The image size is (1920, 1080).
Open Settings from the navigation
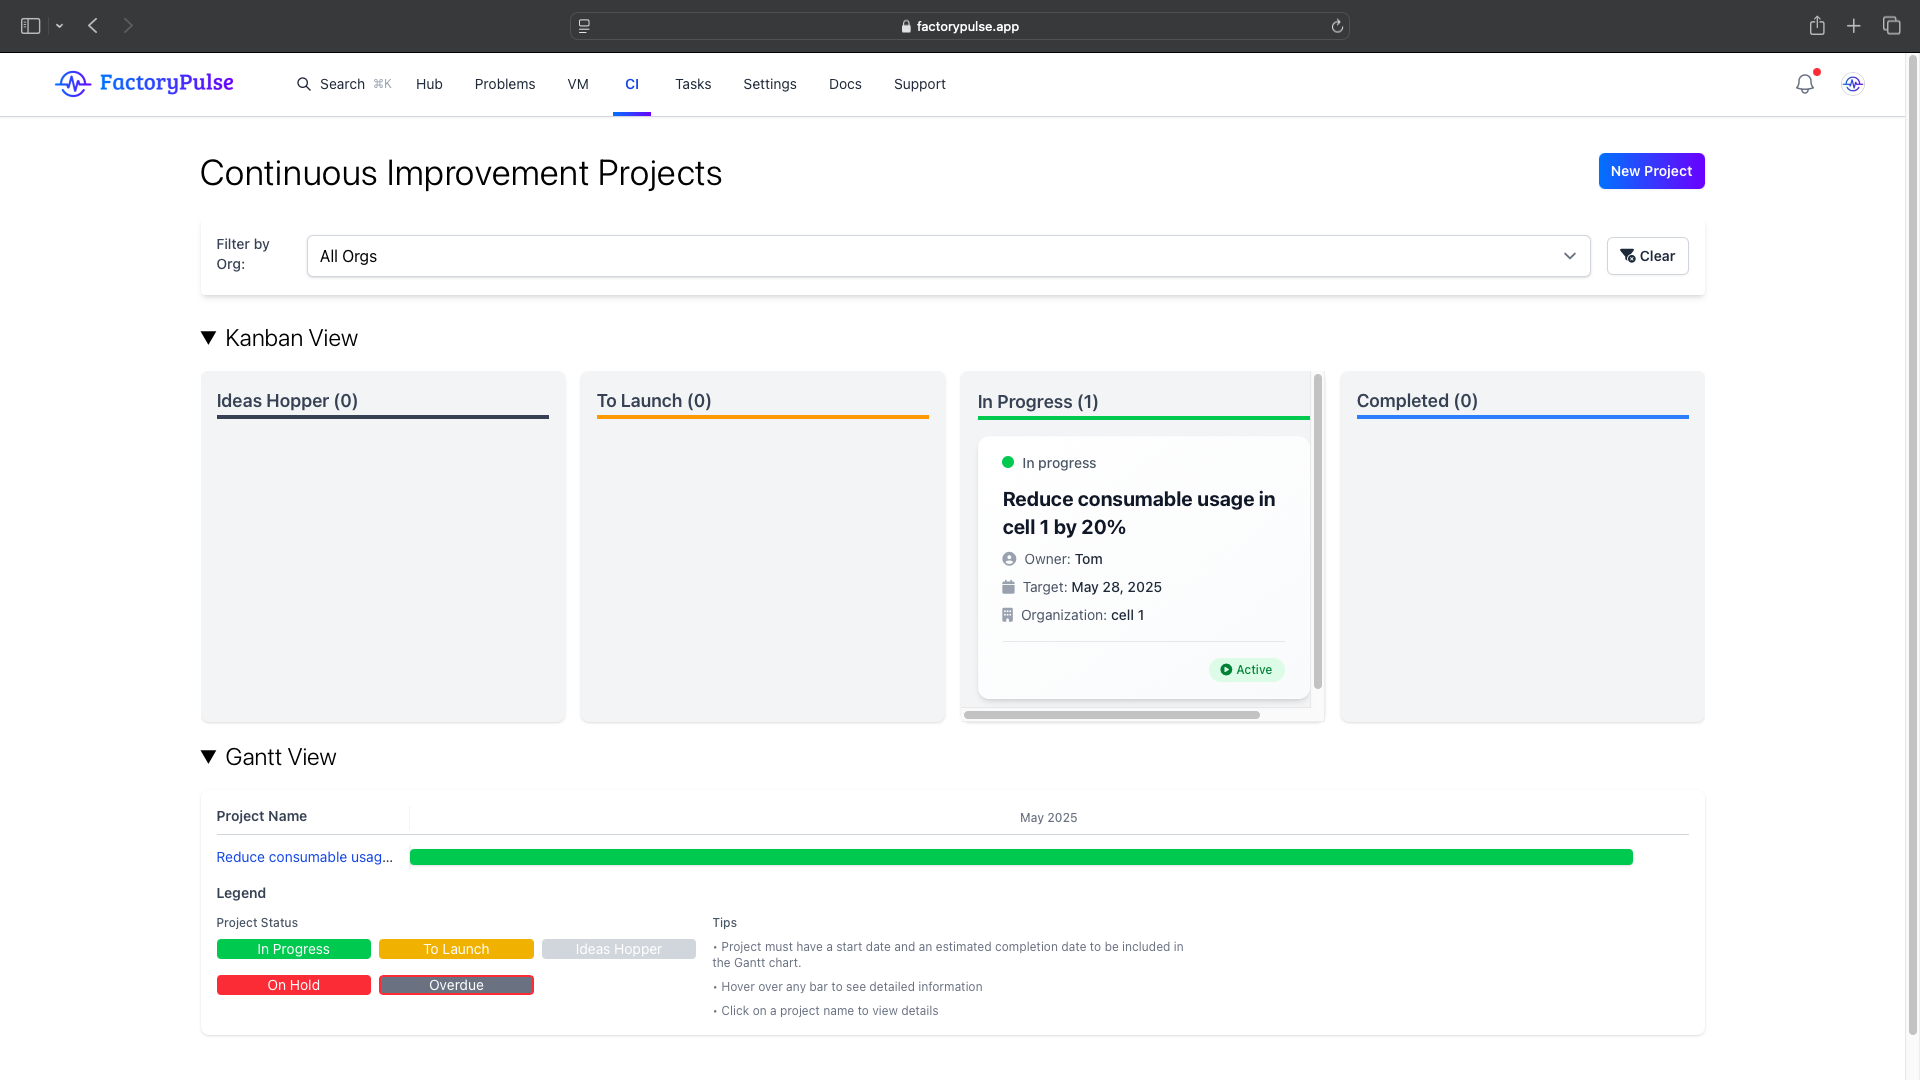coord(770,84)
